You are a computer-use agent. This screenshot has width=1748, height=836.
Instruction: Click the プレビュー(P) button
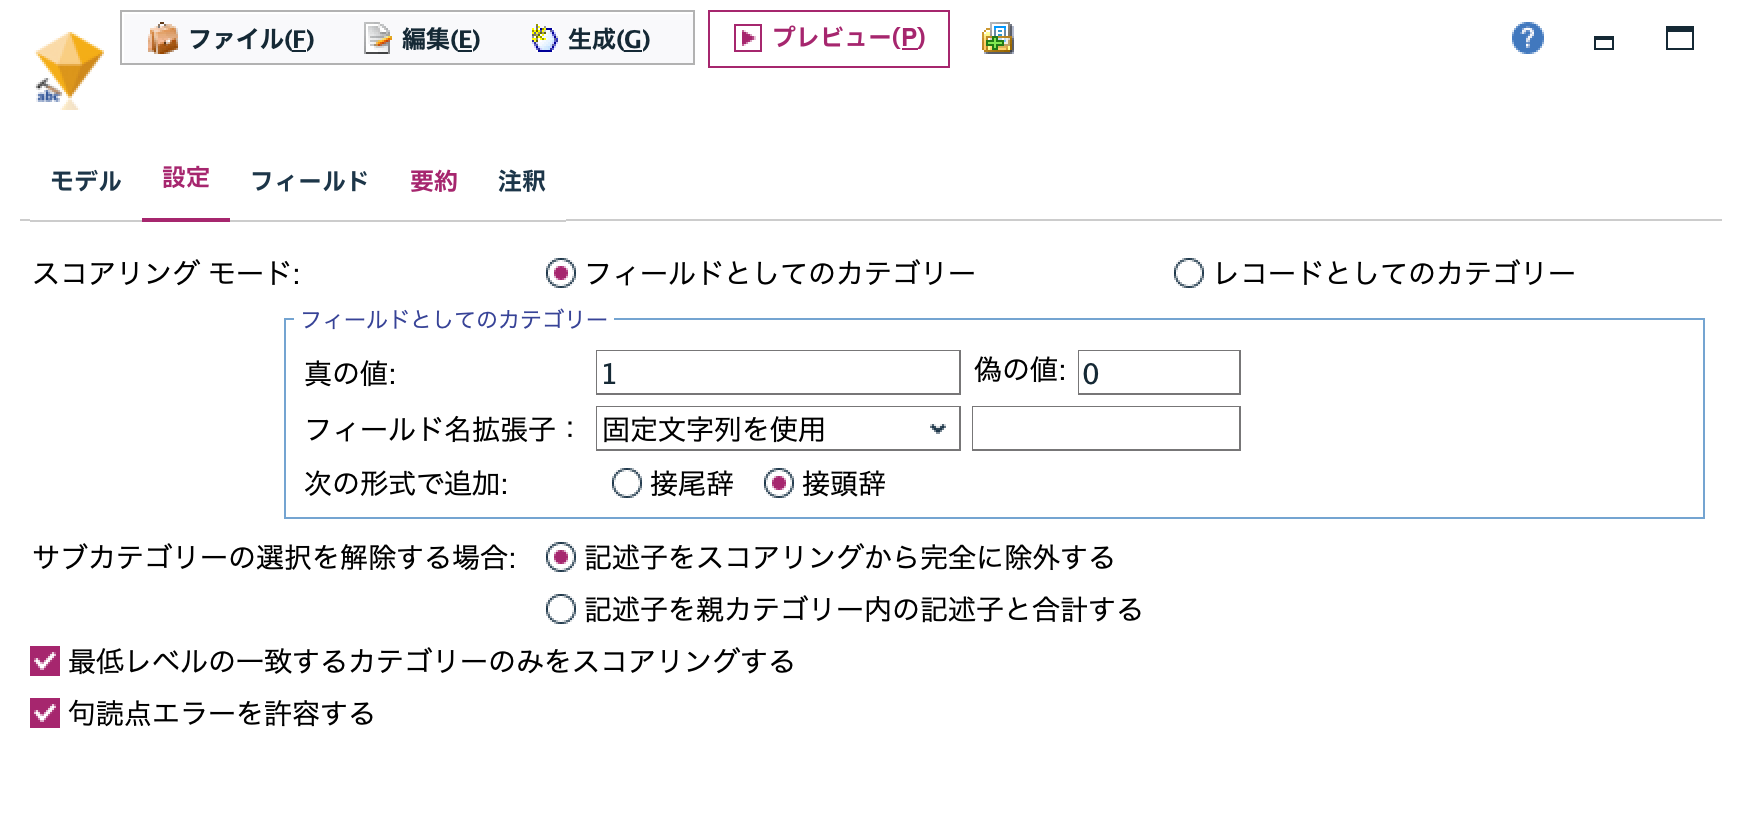tap(830, 40)
